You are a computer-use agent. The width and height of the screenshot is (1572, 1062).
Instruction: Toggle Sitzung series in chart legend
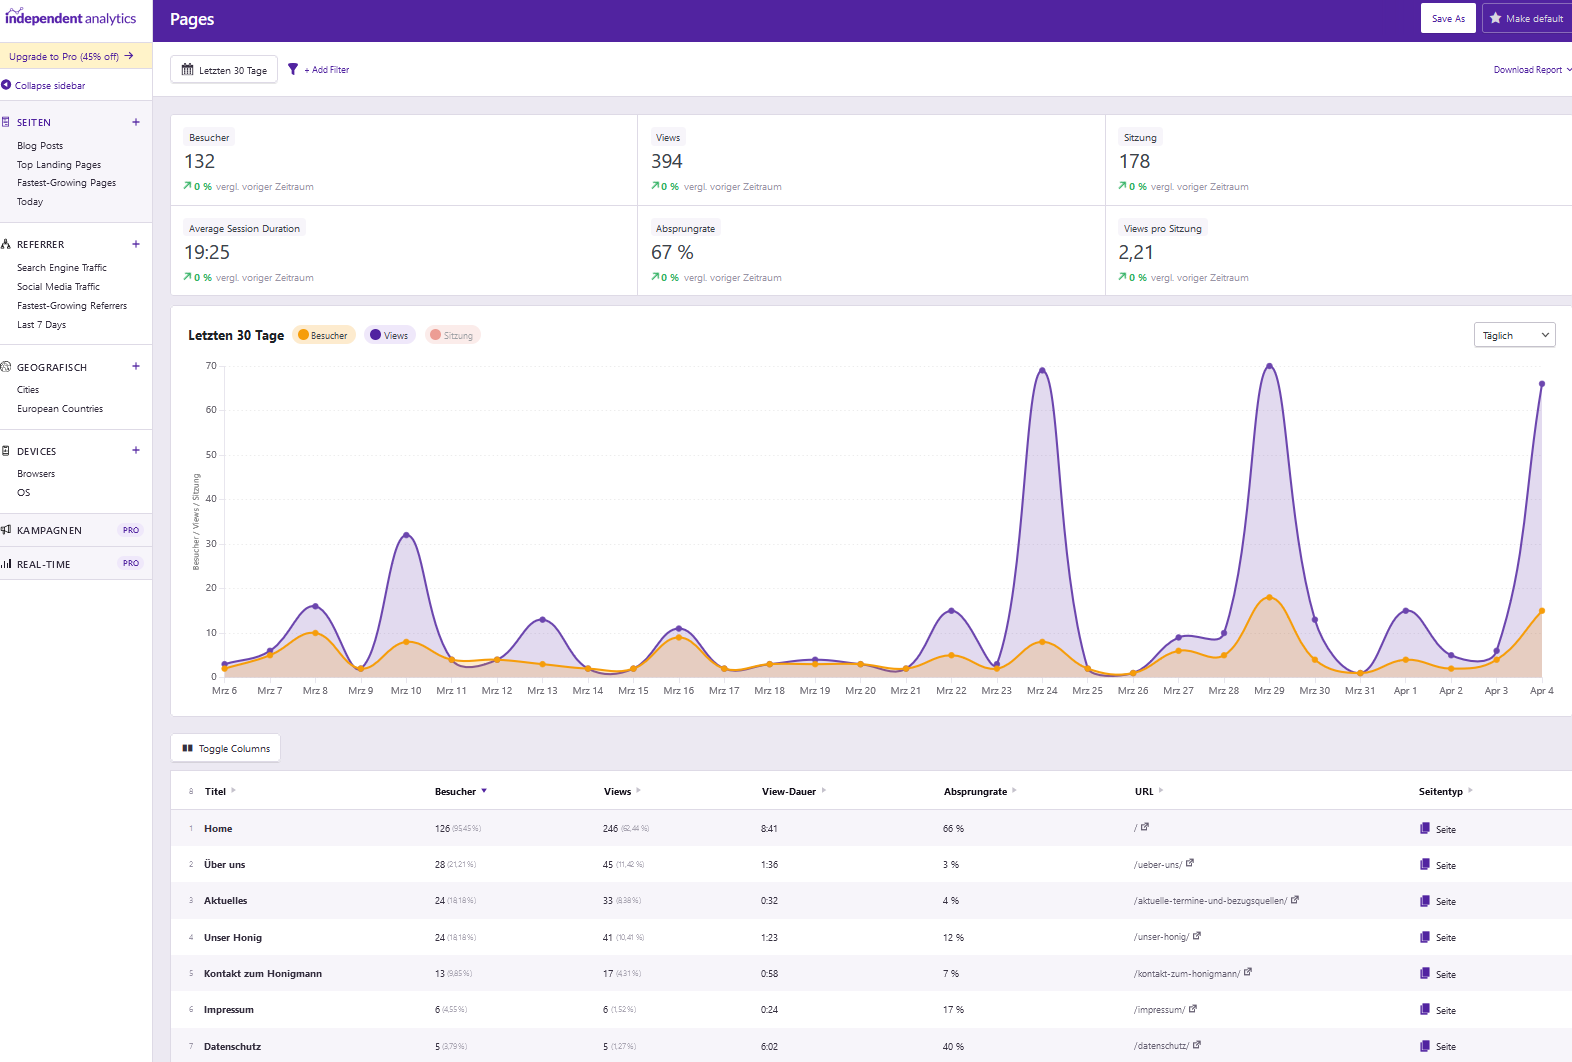452,335
